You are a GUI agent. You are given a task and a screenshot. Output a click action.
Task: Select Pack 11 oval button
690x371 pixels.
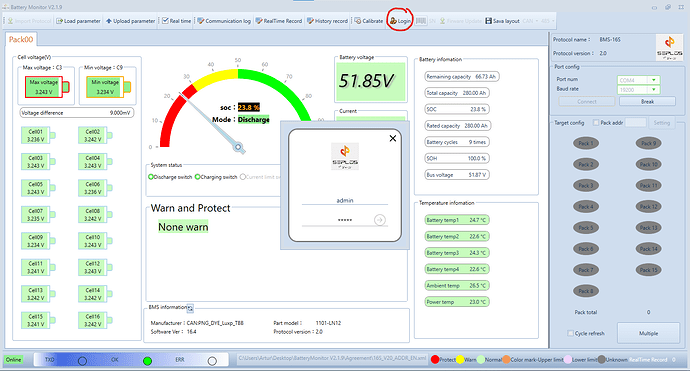point(648,185)
